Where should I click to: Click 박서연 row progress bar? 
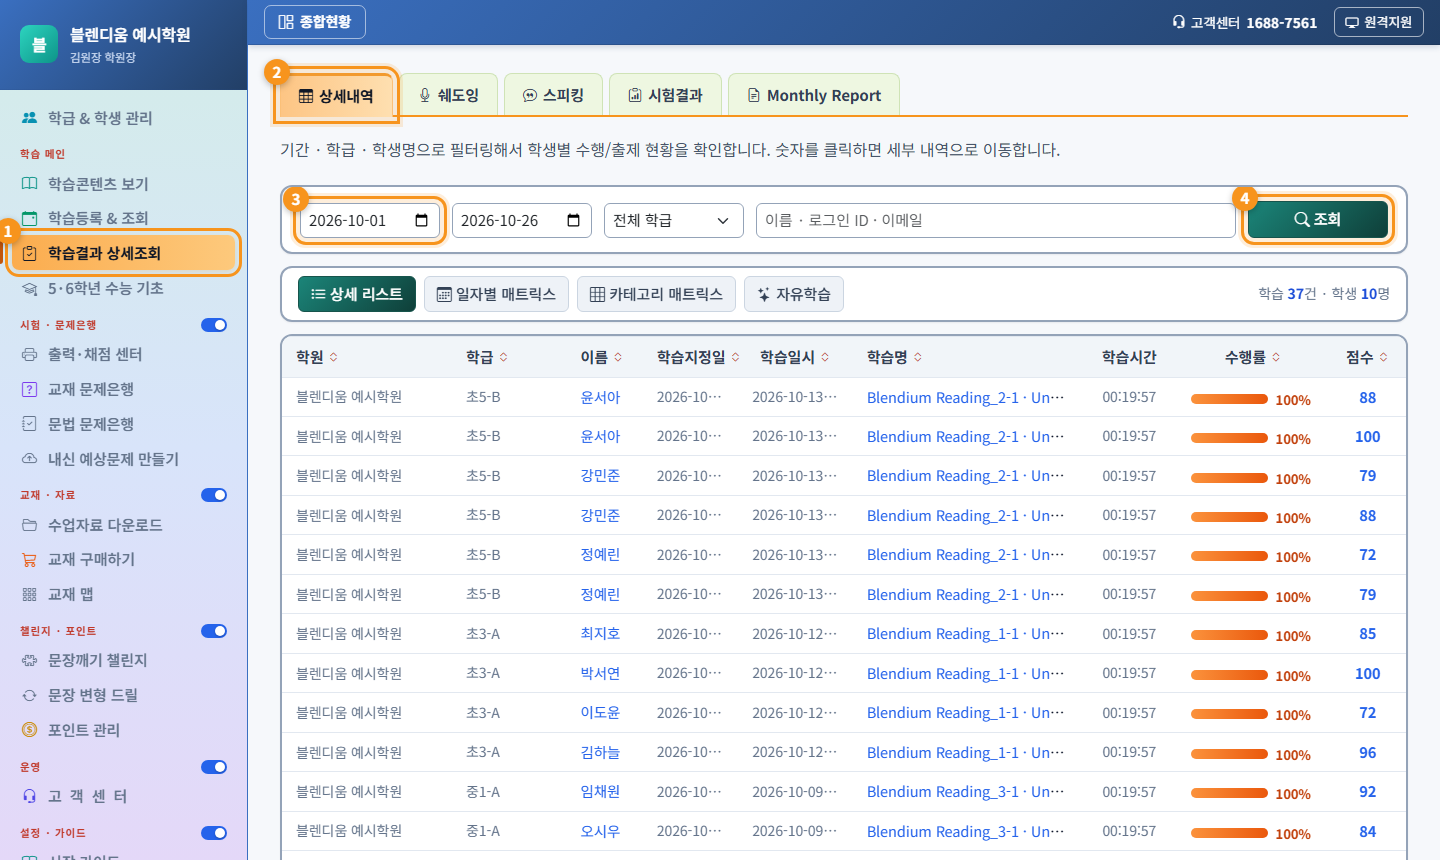(1229, 675)
